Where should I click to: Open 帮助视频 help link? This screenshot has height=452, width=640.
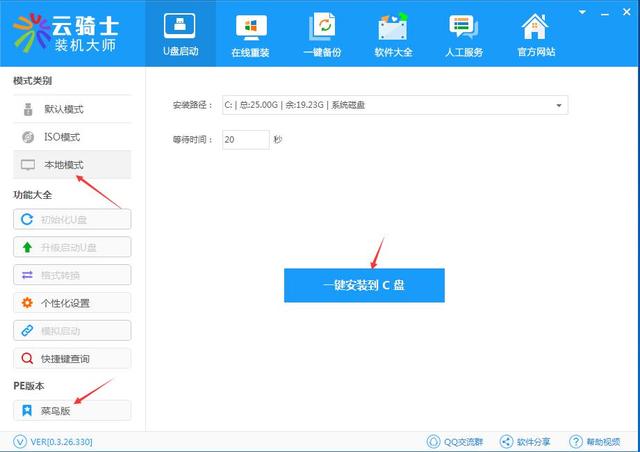(x=595, y=441)
